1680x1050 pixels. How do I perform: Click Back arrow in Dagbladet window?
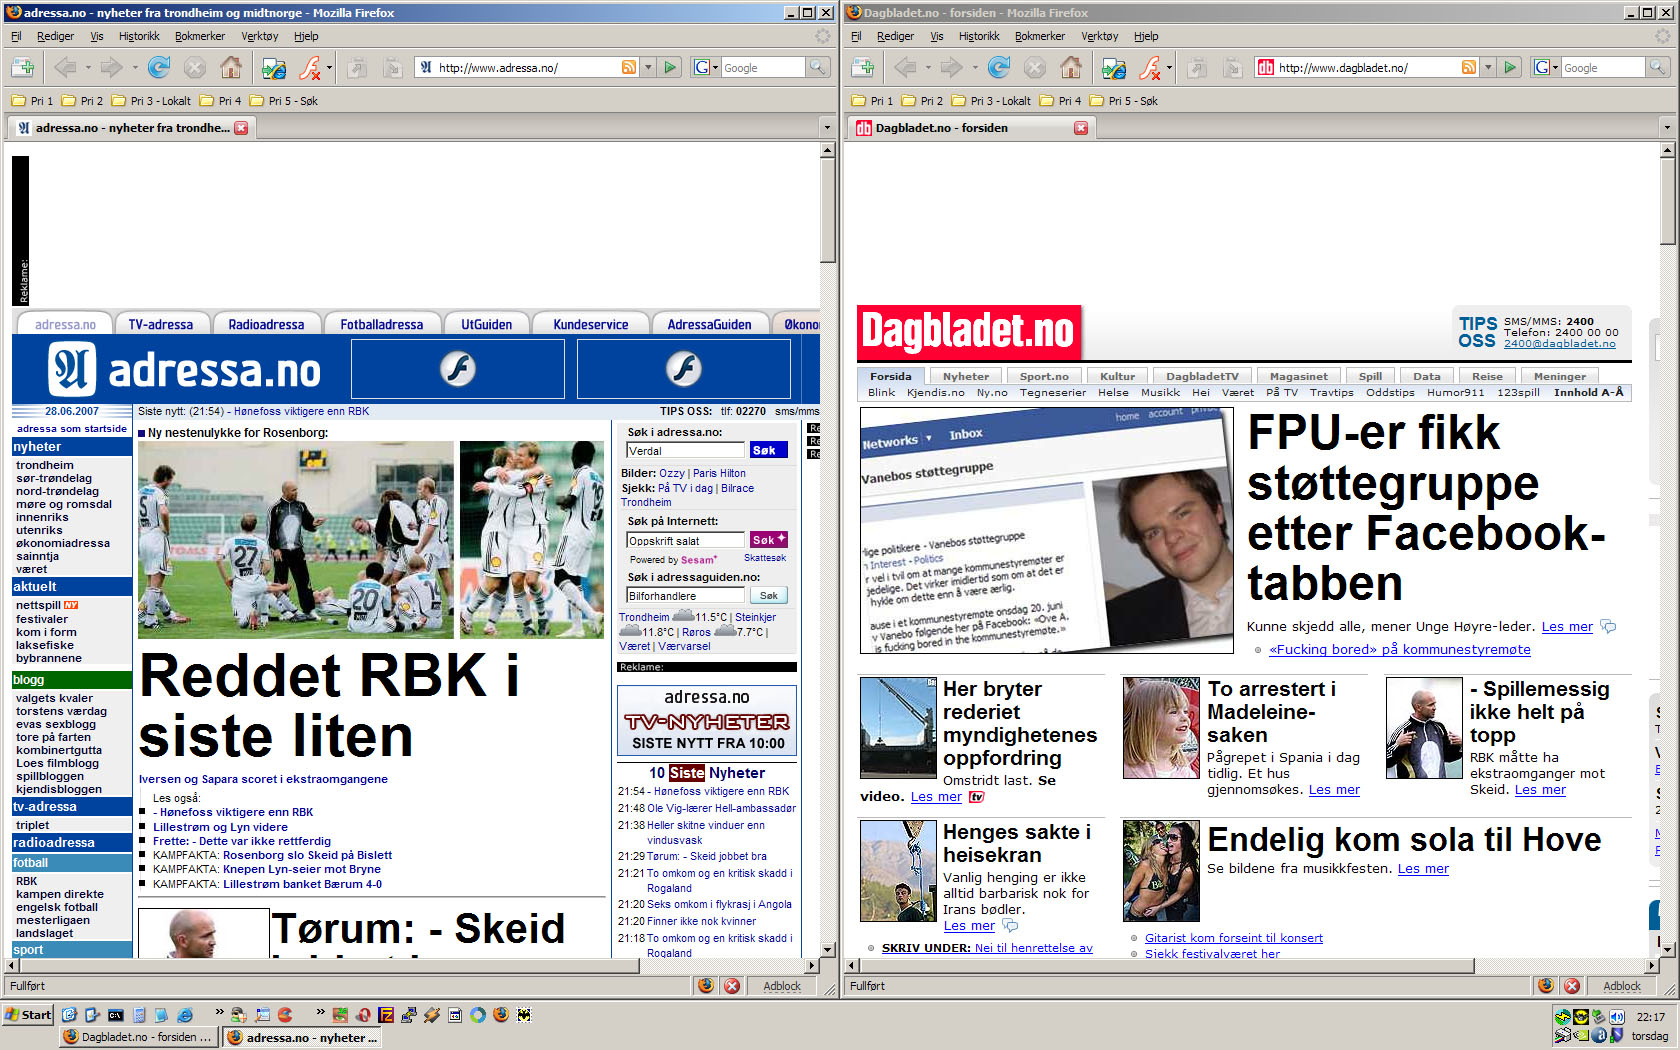coord(904,67)
